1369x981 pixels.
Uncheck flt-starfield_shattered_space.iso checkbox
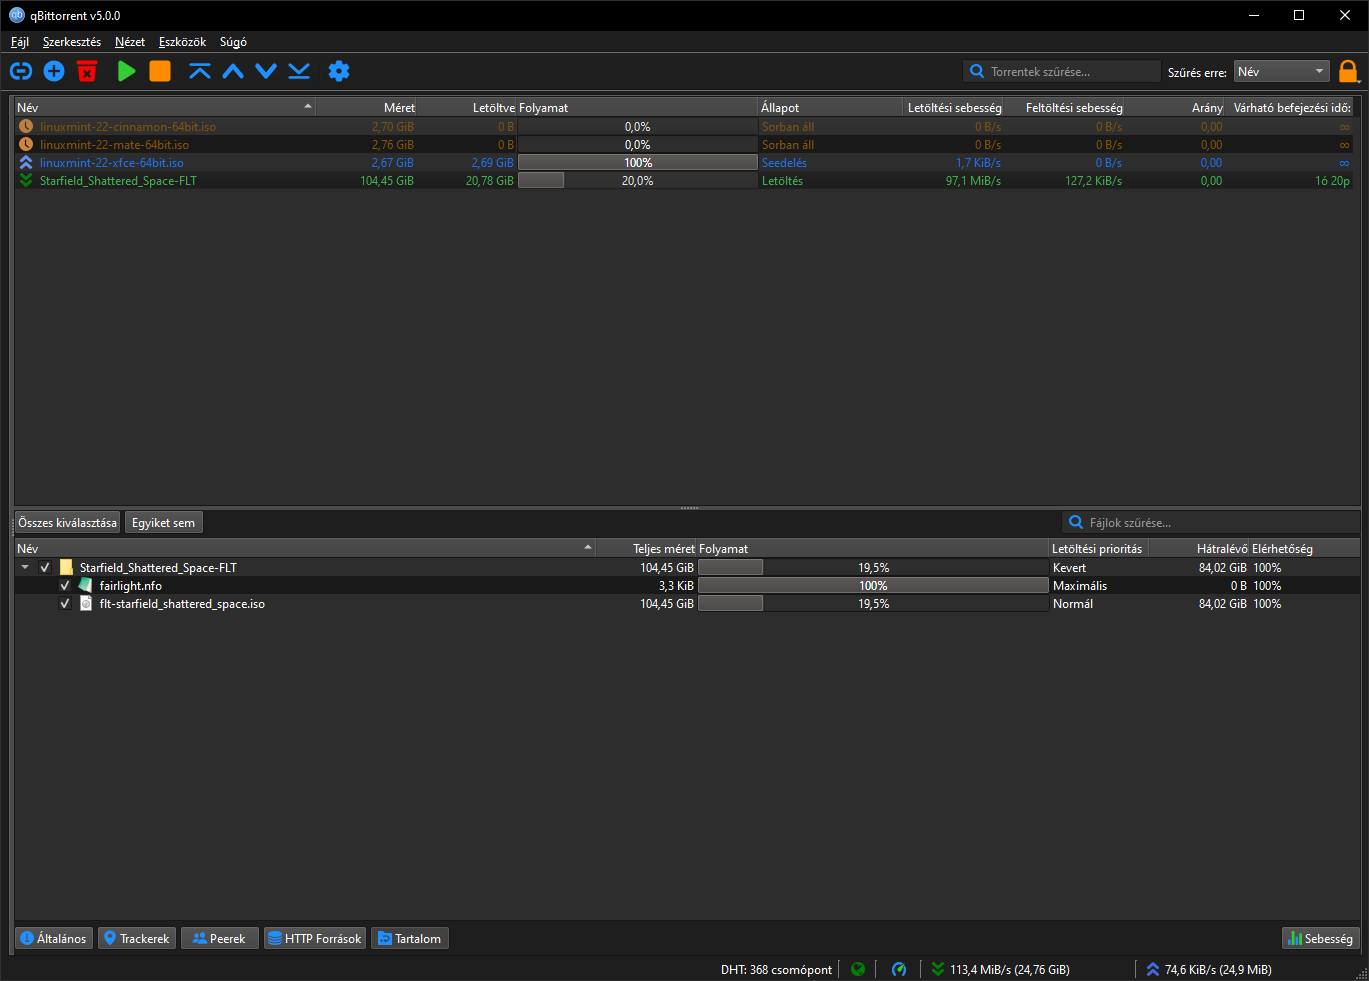tap(65, 603)
